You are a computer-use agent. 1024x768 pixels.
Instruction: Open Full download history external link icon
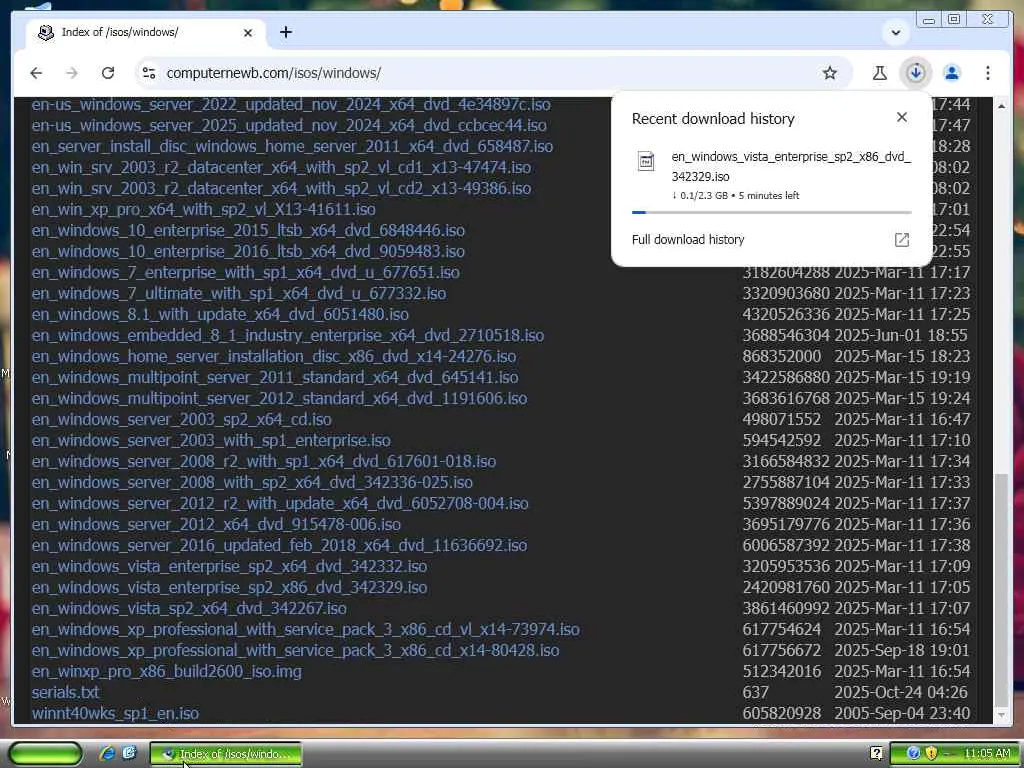click(902, 240)
